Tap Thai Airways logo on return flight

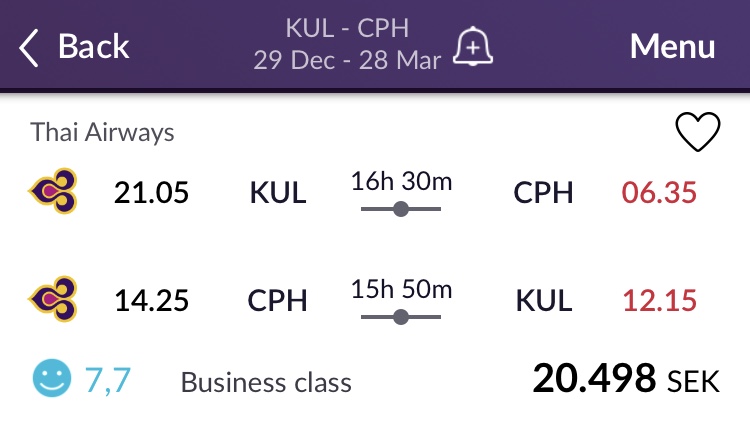(x=53, y=299)
